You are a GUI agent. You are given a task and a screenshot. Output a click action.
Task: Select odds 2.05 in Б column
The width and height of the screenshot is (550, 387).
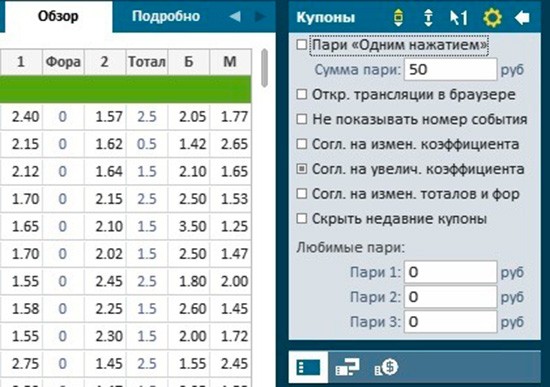[x=193, y=116]
